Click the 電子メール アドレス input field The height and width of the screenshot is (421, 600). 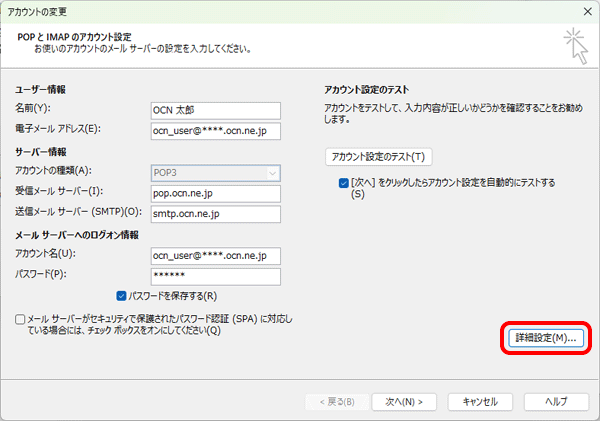(x=215, y=131)
